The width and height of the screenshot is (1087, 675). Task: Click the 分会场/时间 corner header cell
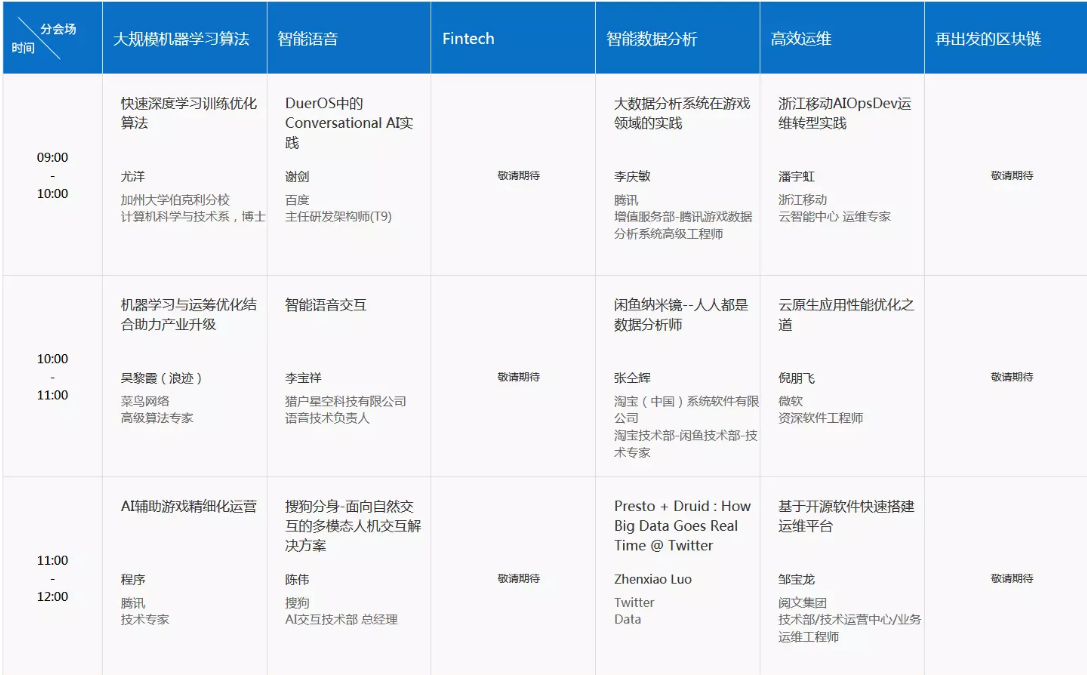[x=53, y=38]
